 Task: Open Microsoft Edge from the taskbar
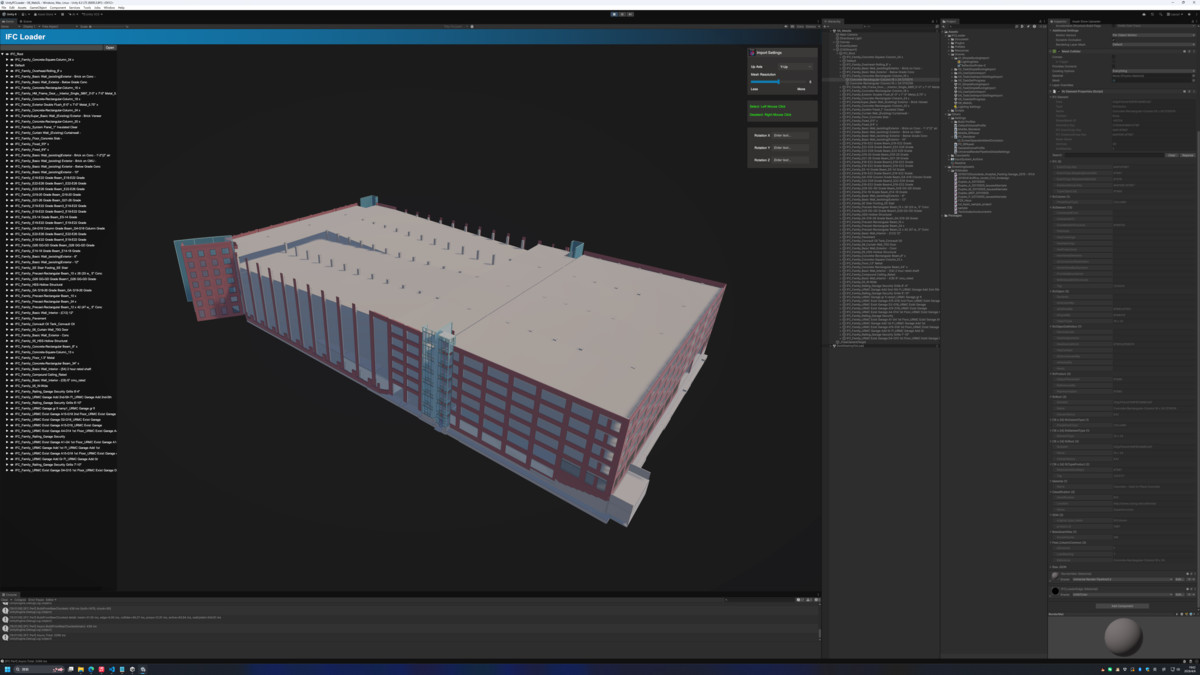[91, 669]
